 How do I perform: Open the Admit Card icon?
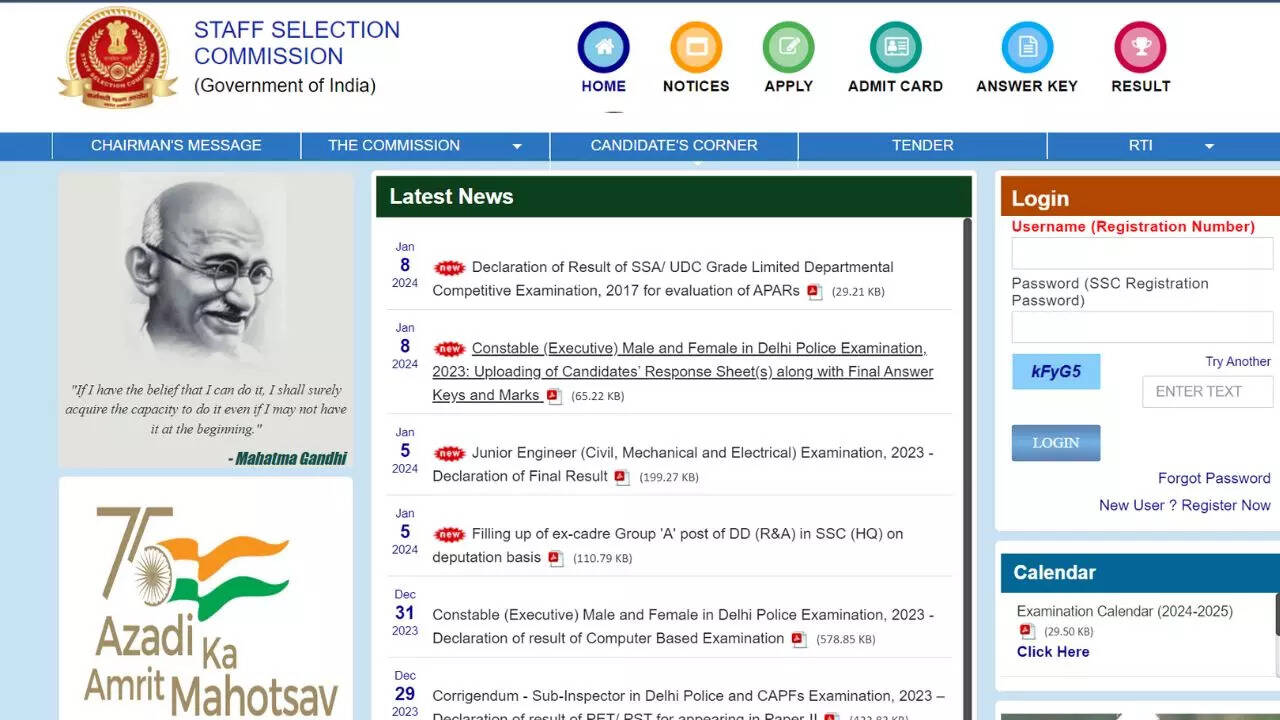895,47
